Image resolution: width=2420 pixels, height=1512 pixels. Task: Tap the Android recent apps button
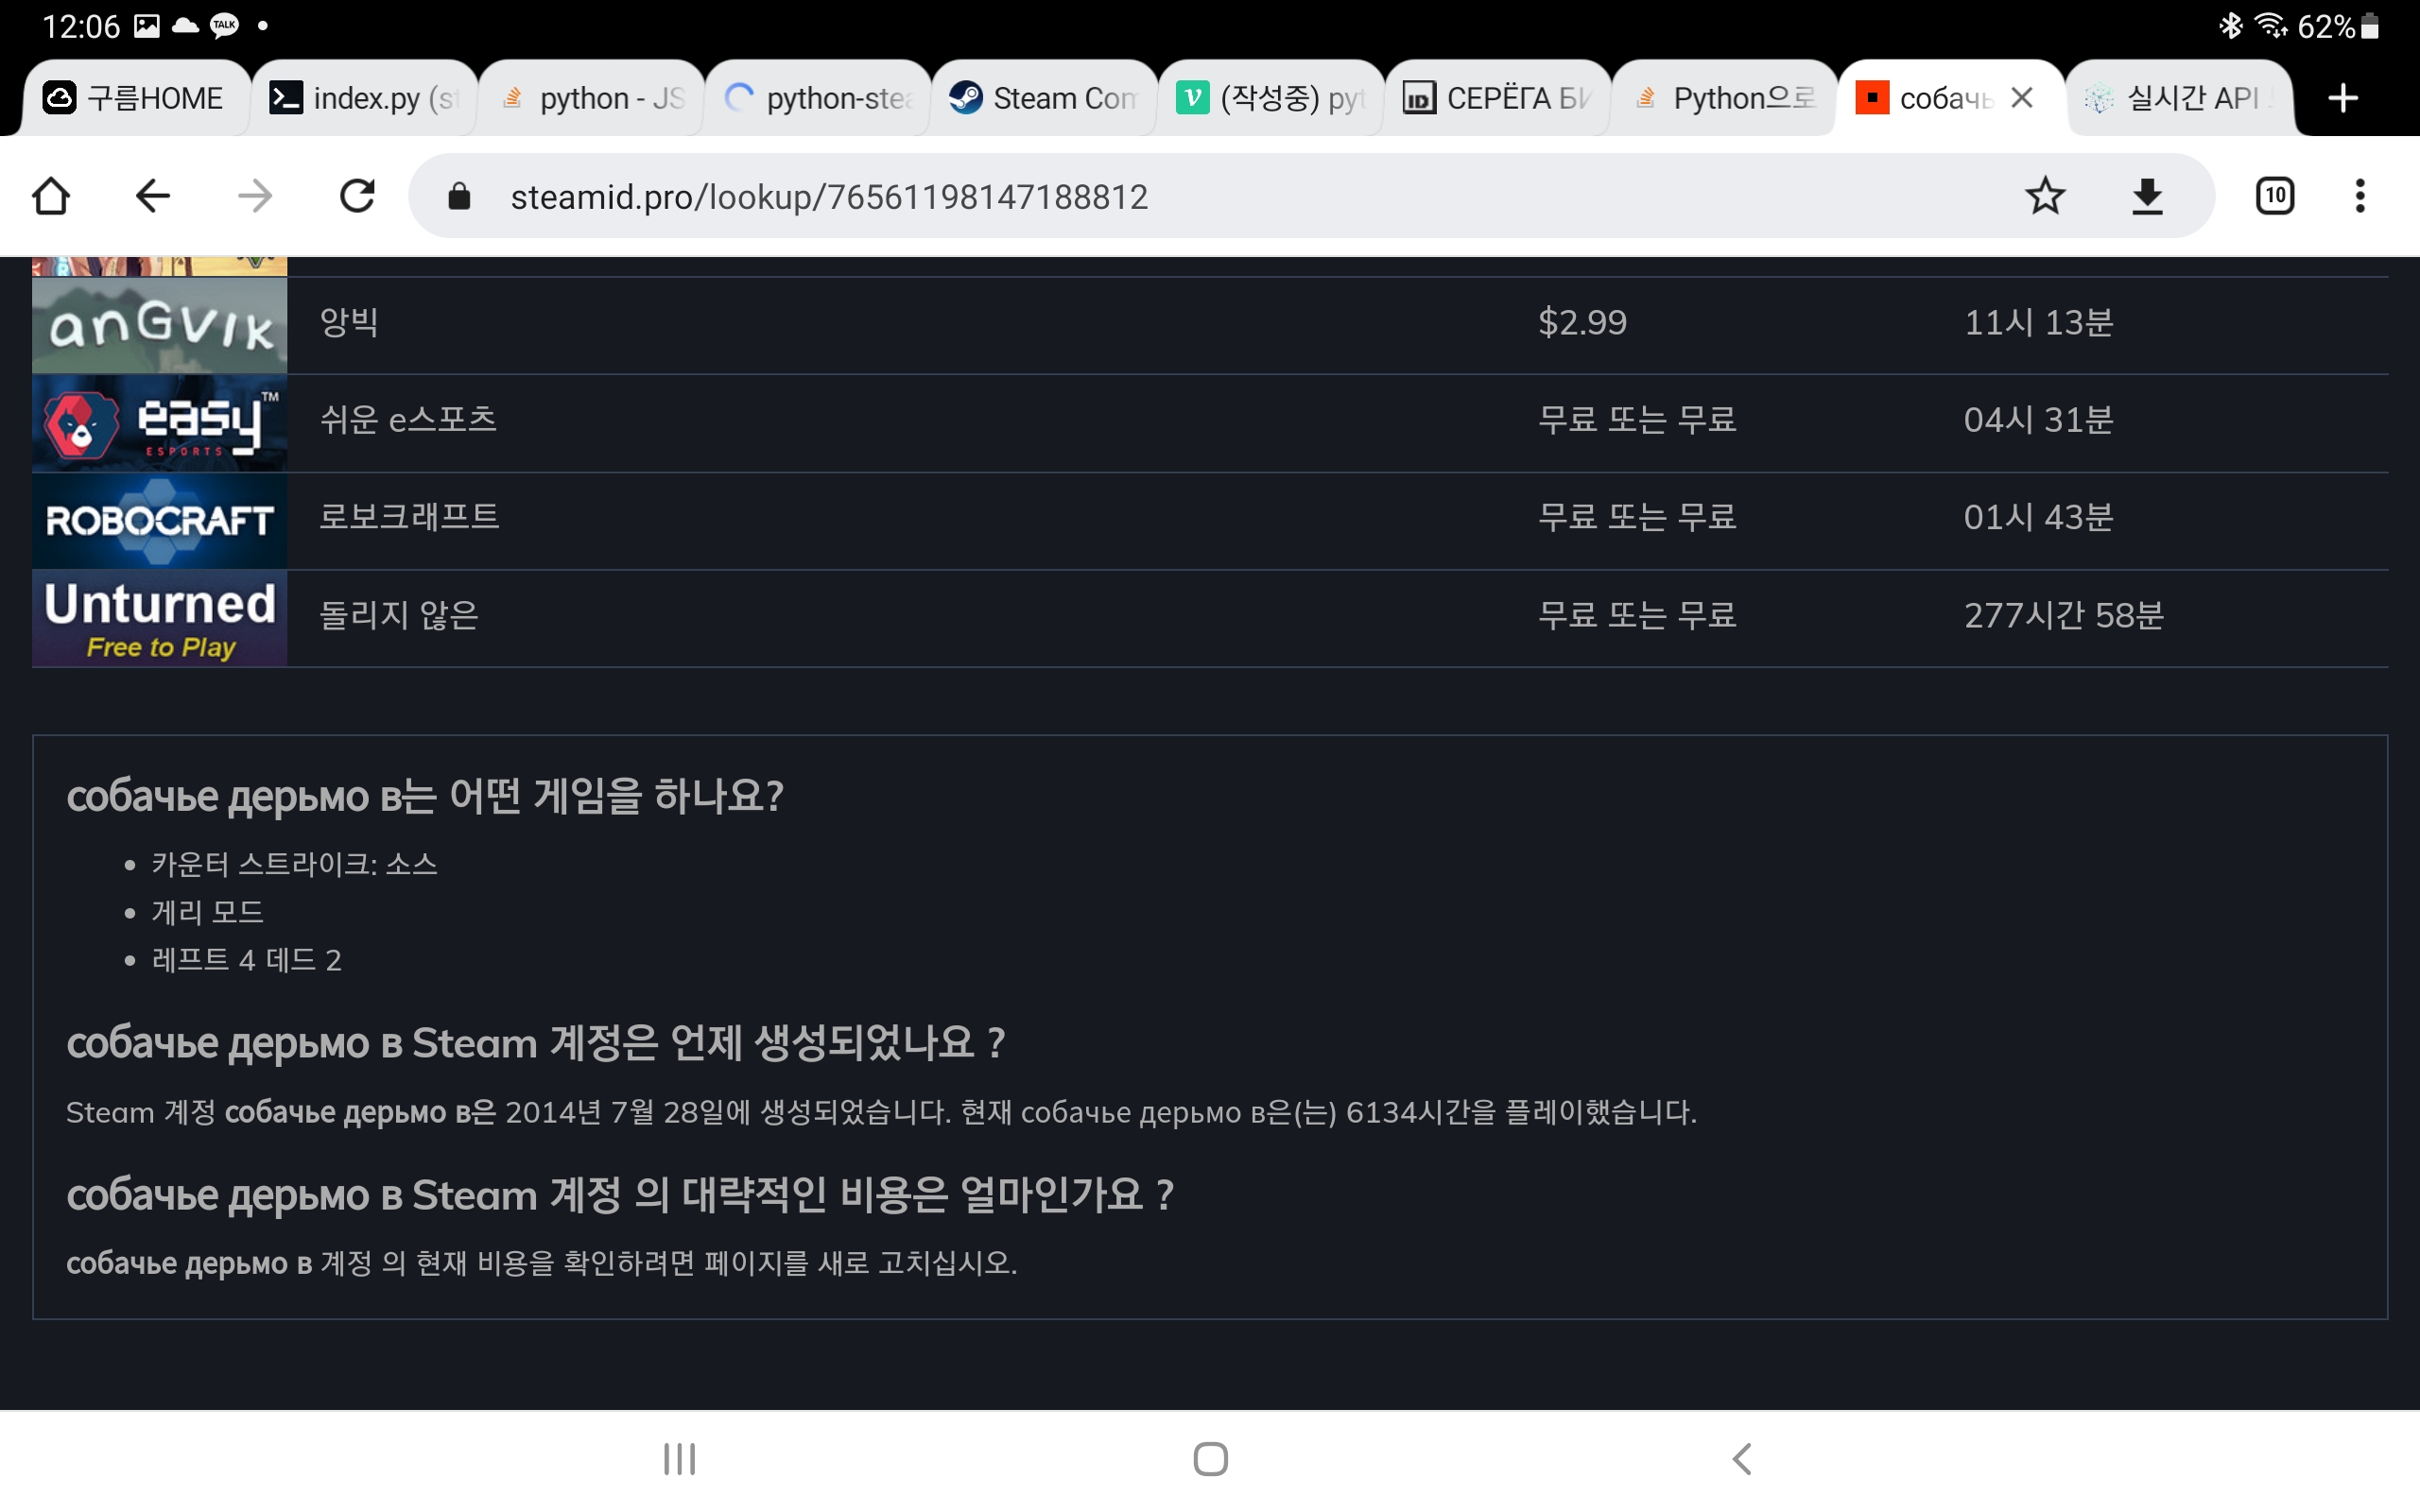[680, 1459]
